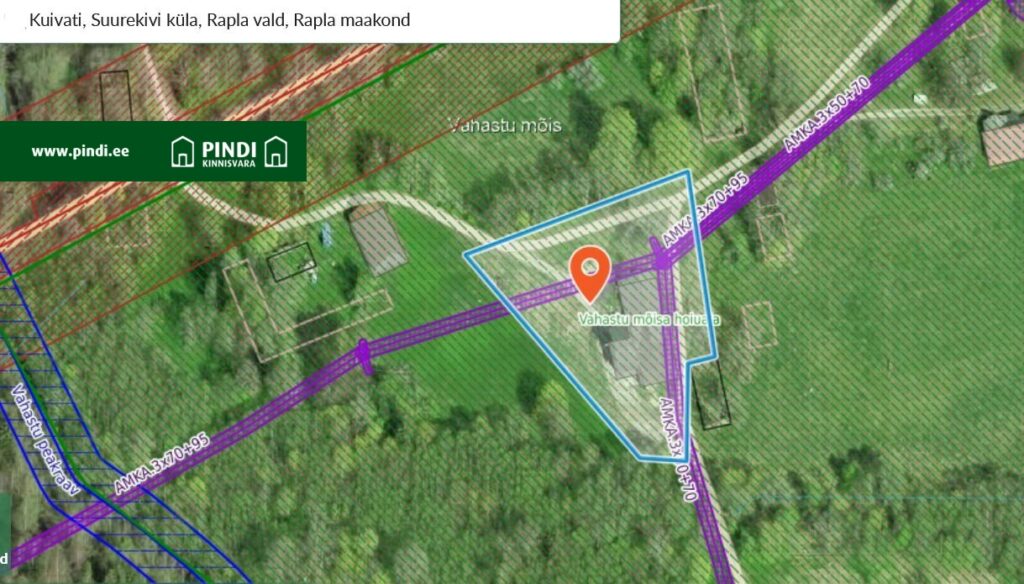This screenshot has width=1024, height=584.
Task: Click the Vahastu peakraav ditch label
Action: point(46,440)
